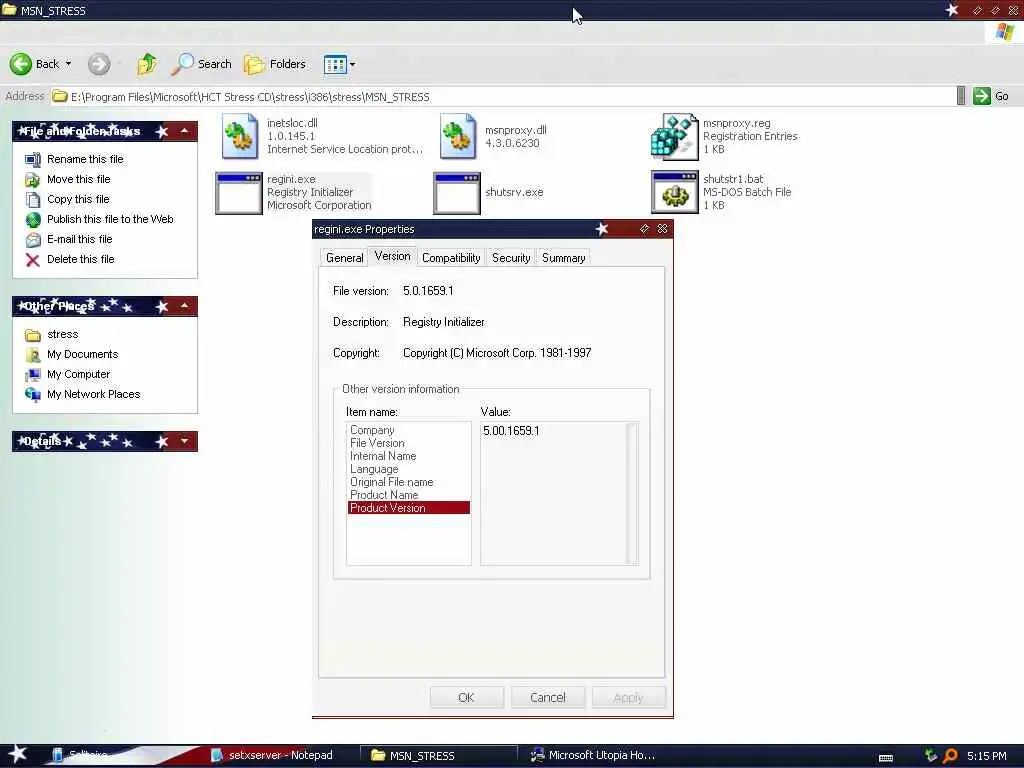Expand the Views dropdown arrow

[353, 64]
